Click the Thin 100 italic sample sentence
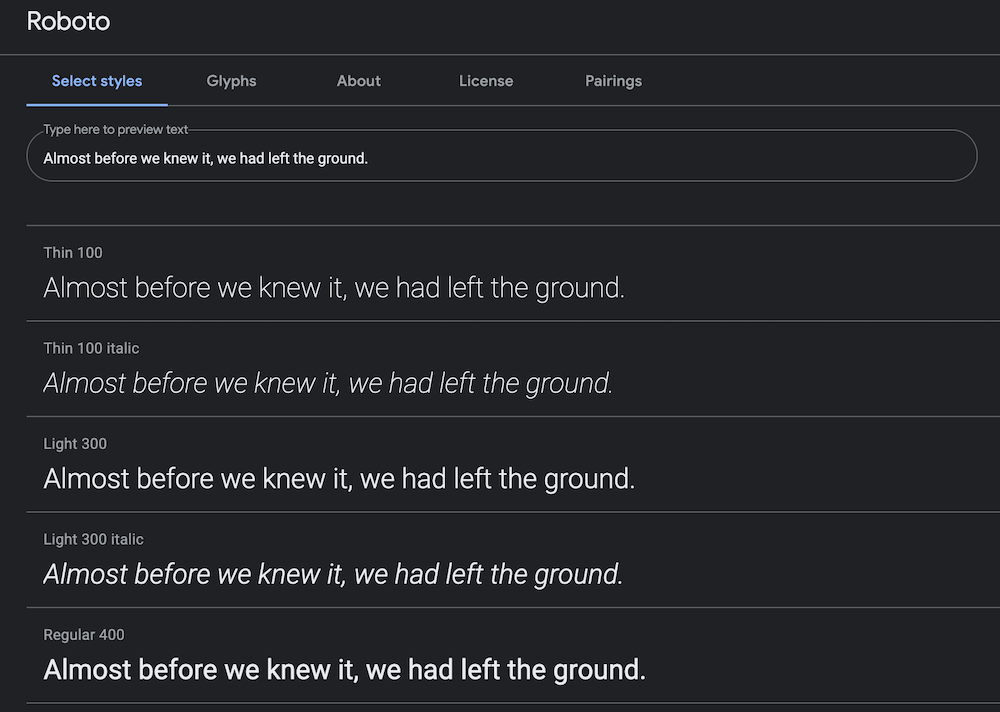1000x712 pixels. point(328,383)
